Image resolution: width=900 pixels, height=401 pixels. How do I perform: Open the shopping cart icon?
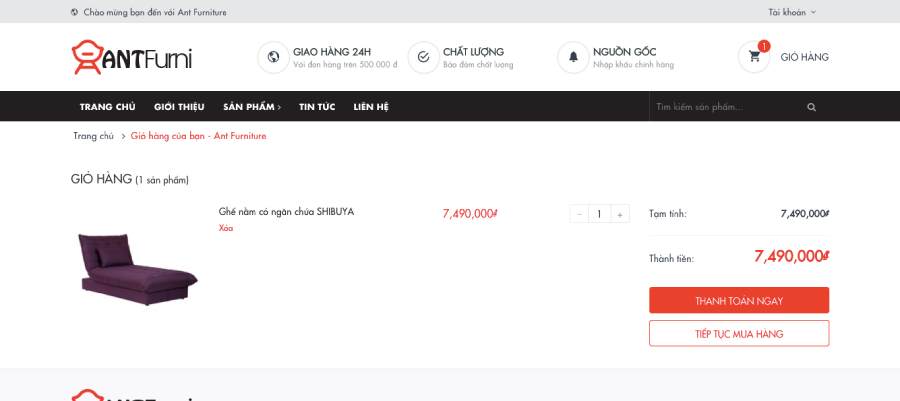754,57
